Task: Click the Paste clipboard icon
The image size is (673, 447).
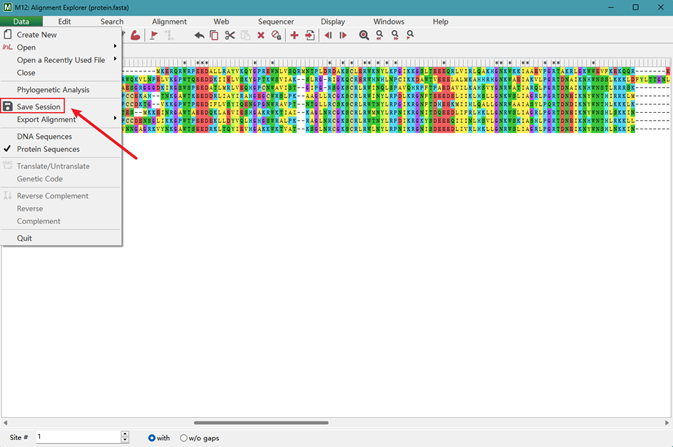Action: point(245,35)
